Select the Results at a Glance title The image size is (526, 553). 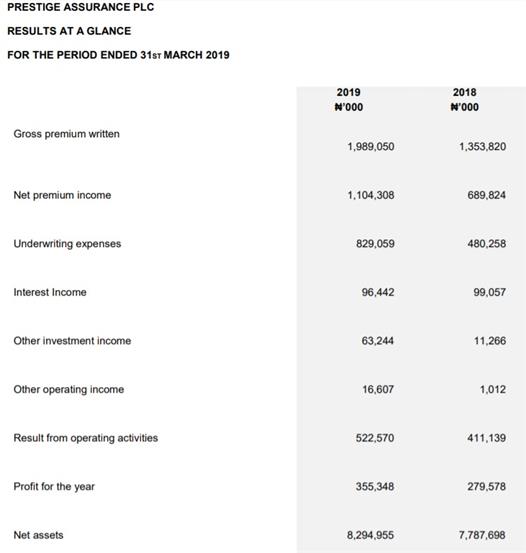tap(69, 31)
